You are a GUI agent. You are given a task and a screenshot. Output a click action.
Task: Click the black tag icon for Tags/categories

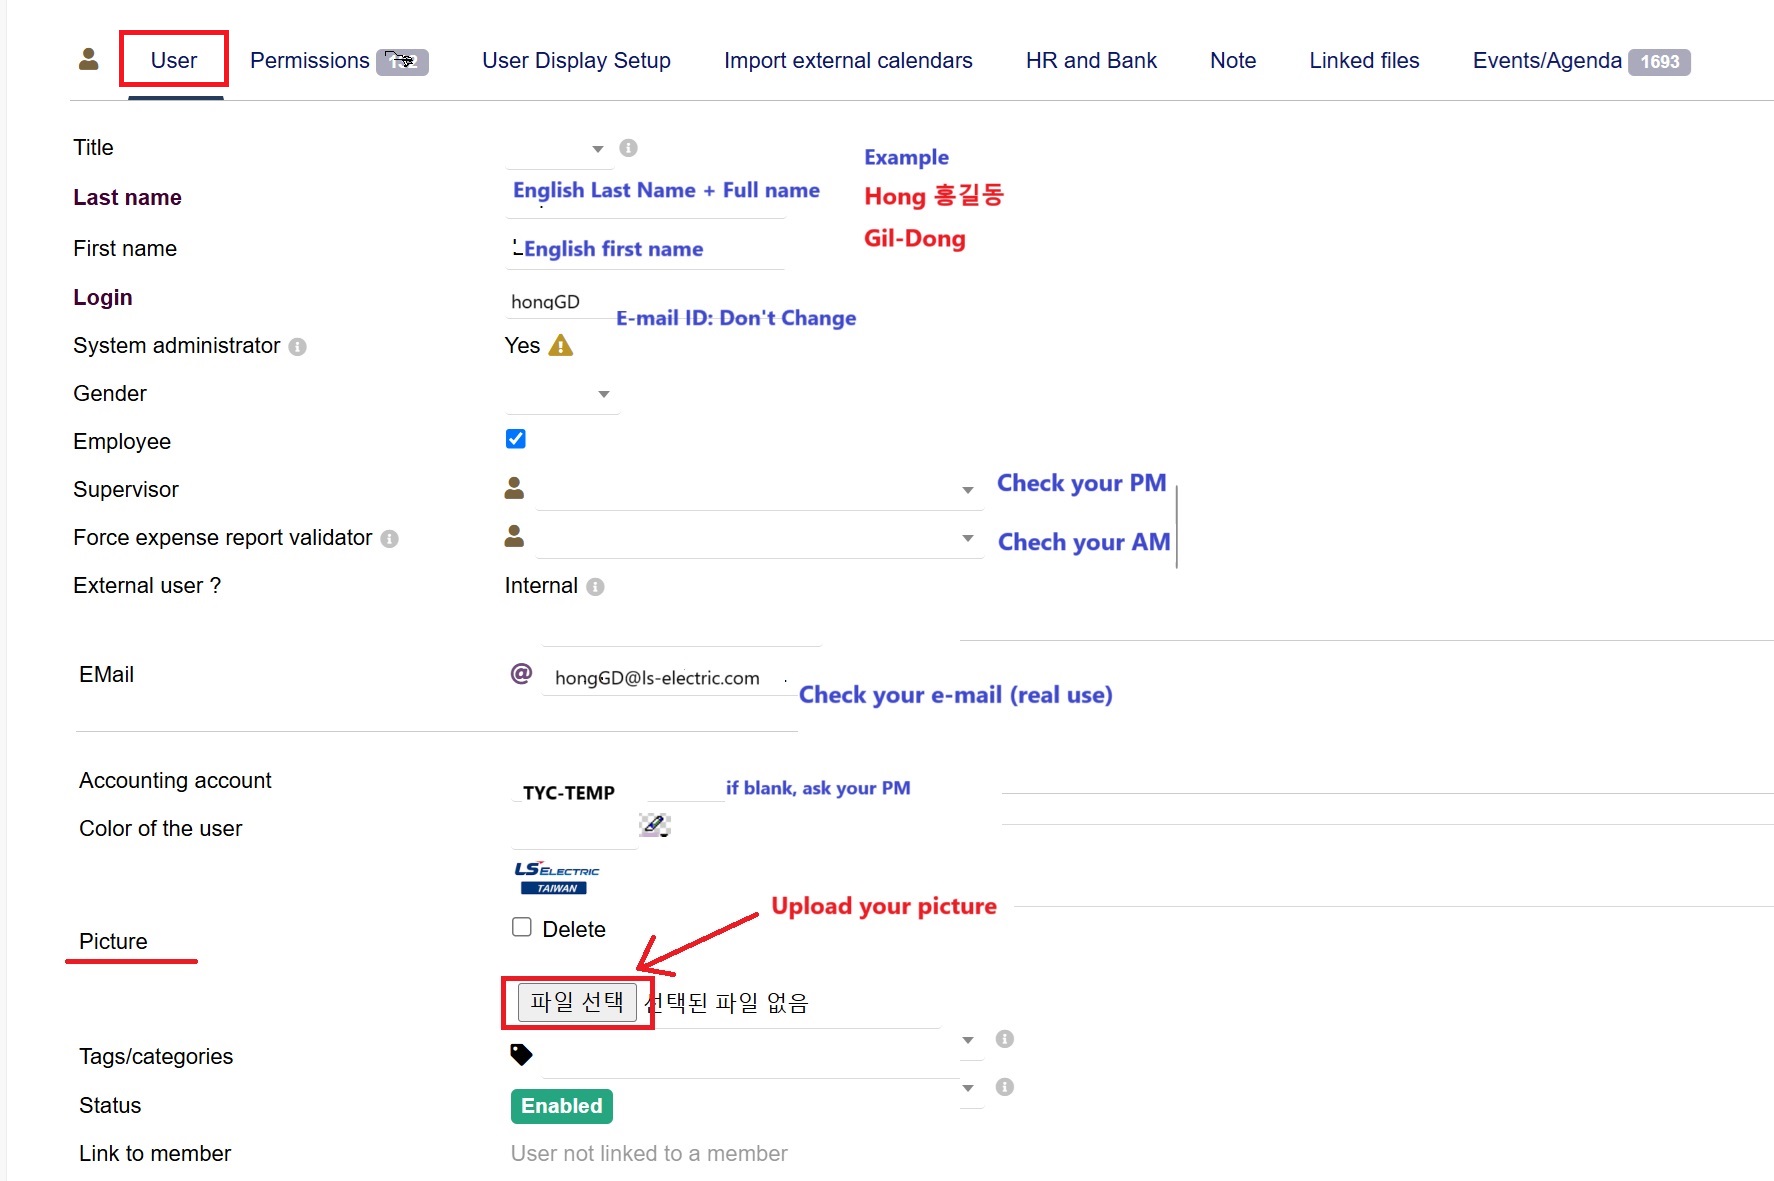point(521,1054)
